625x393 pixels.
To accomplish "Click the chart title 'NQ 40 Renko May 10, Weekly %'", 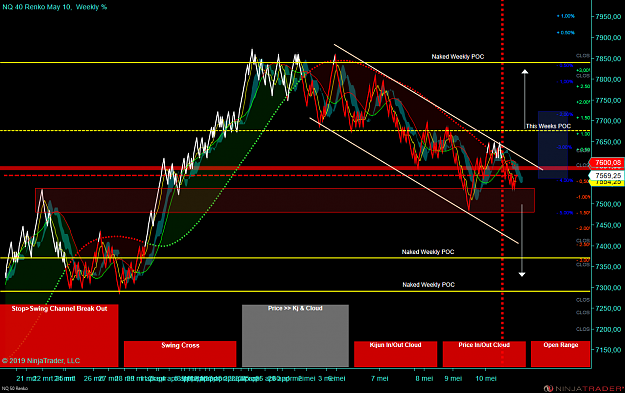I will point(55,7).
